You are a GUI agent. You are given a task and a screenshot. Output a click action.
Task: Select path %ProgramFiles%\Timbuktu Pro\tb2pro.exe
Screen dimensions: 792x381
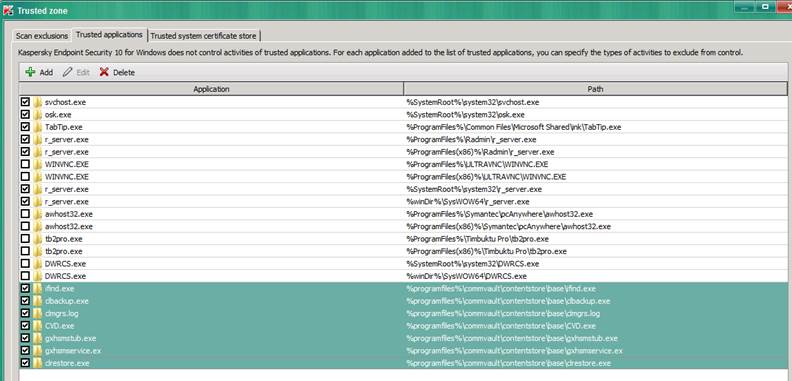477,239
